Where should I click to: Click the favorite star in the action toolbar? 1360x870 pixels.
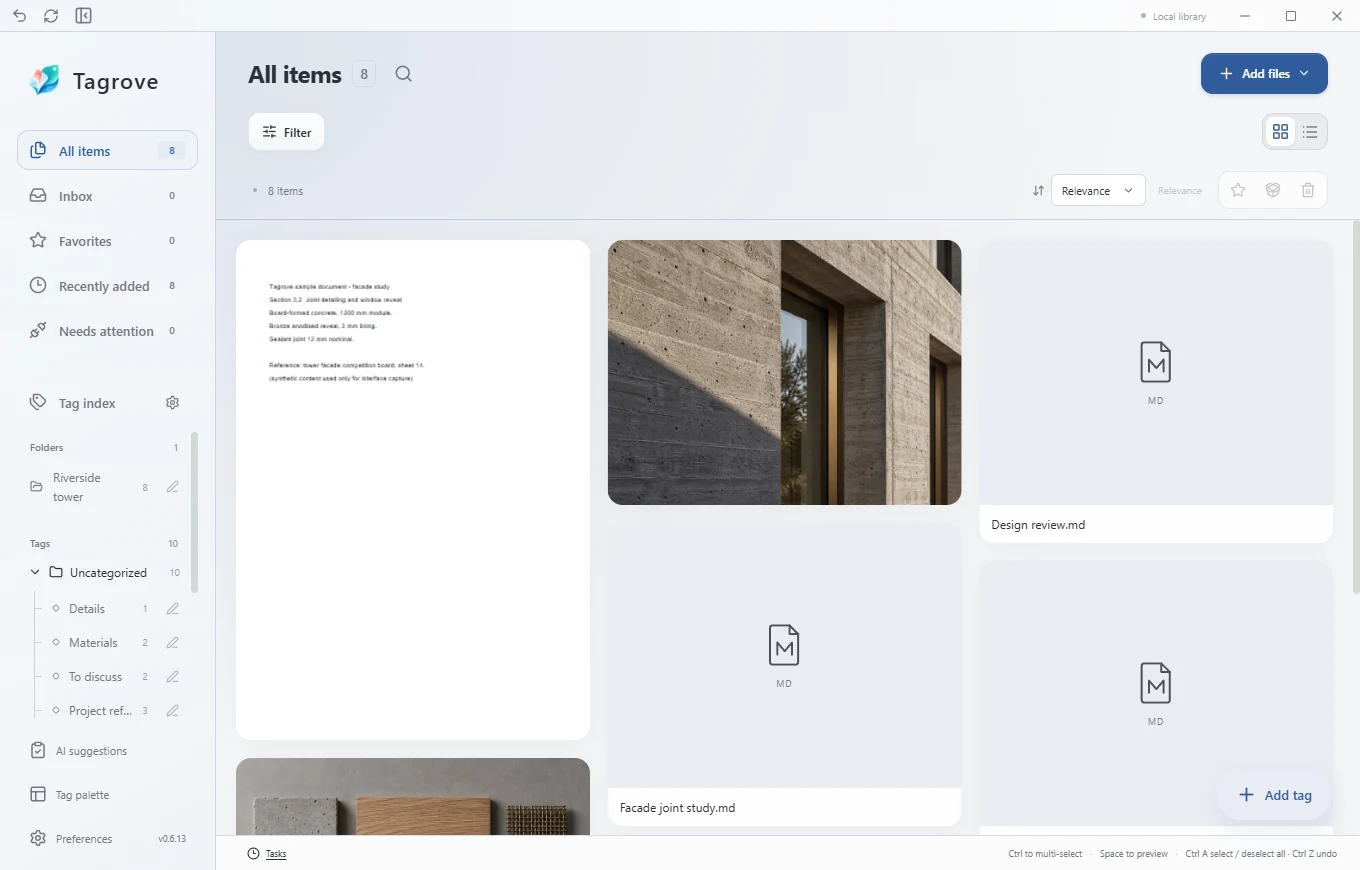coord(1238,190)
